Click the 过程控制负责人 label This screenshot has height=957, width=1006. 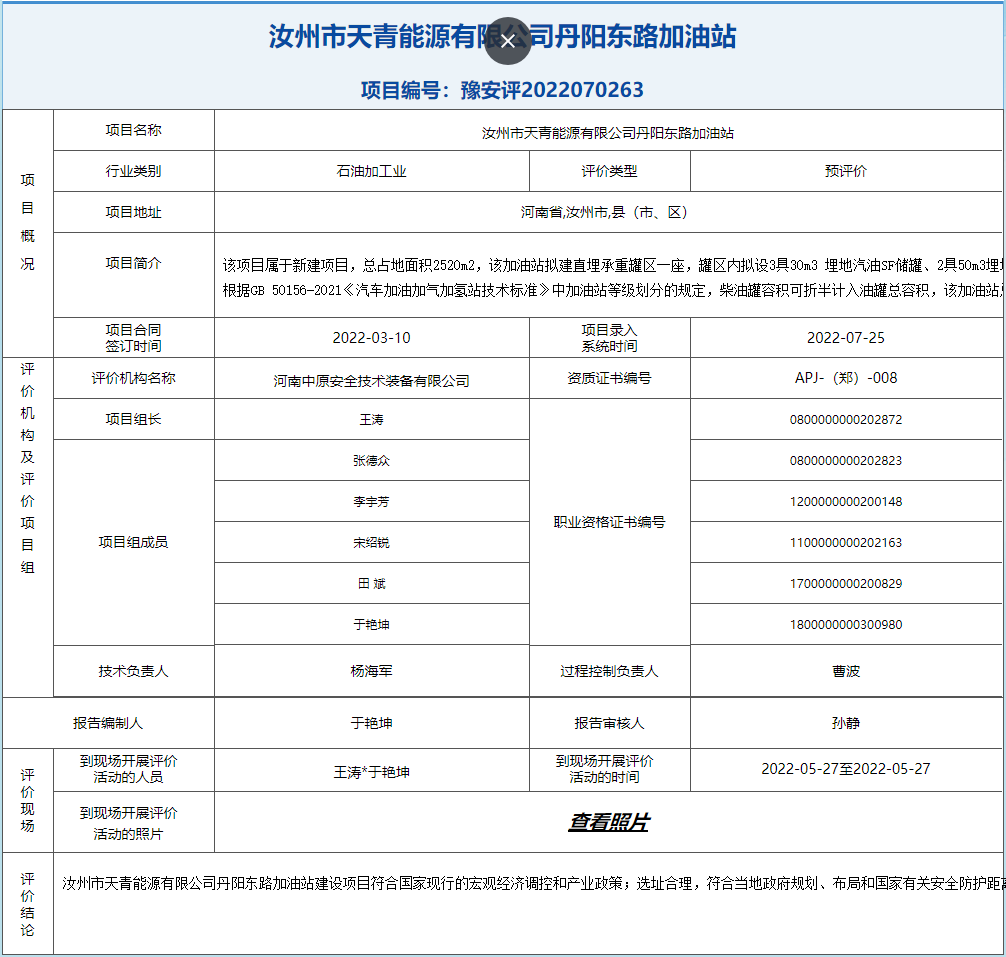(609, 671)
